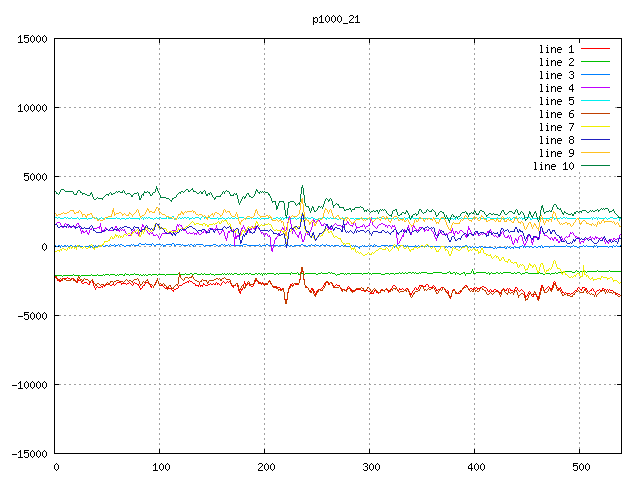Click the -5000 y-axis tick label
The image size is (640, 480).
point(30,315)
